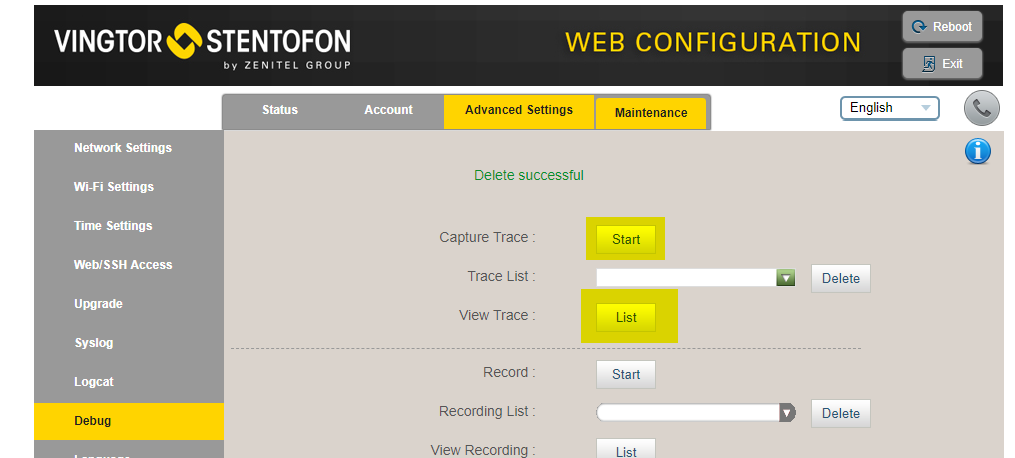Expand the Trace List dropdown
Image resolution: width=1015 pixels, height=458 pixels.
[x=785, y=277]
